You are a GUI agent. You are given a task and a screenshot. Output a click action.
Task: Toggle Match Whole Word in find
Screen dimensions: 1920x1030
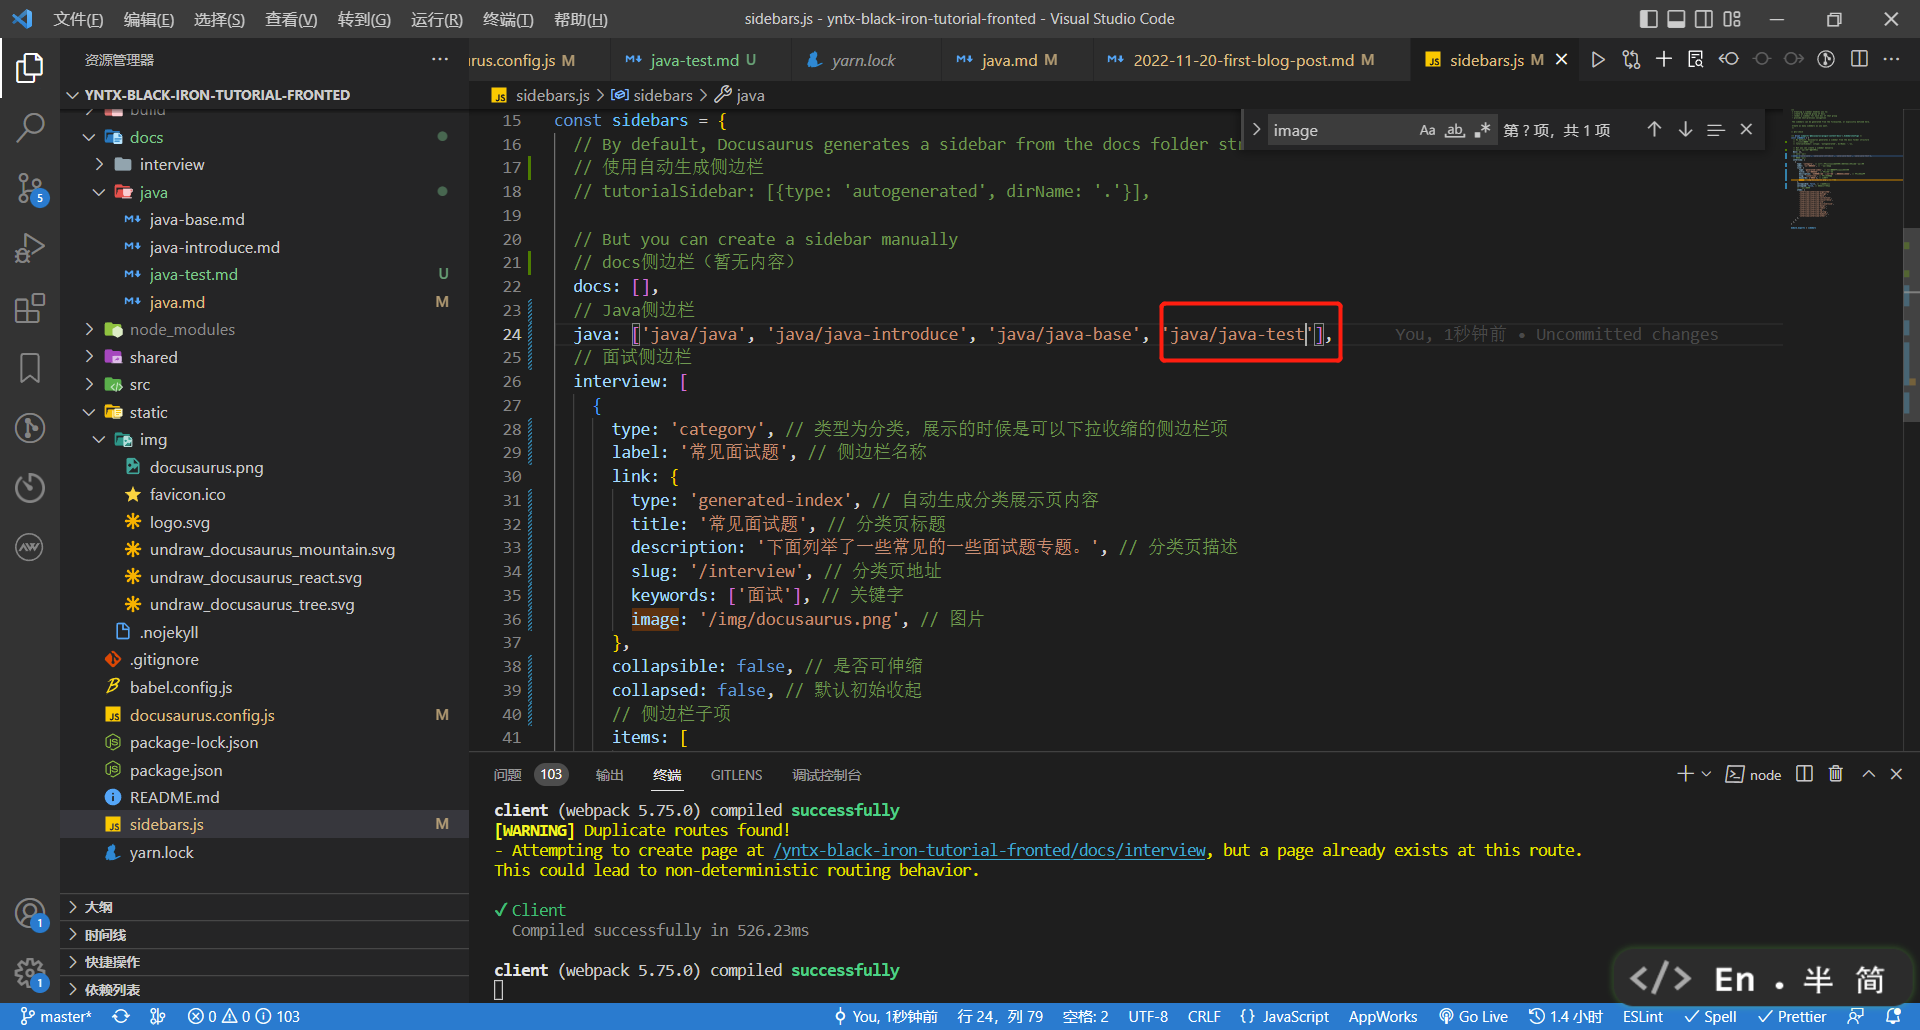1455,130
